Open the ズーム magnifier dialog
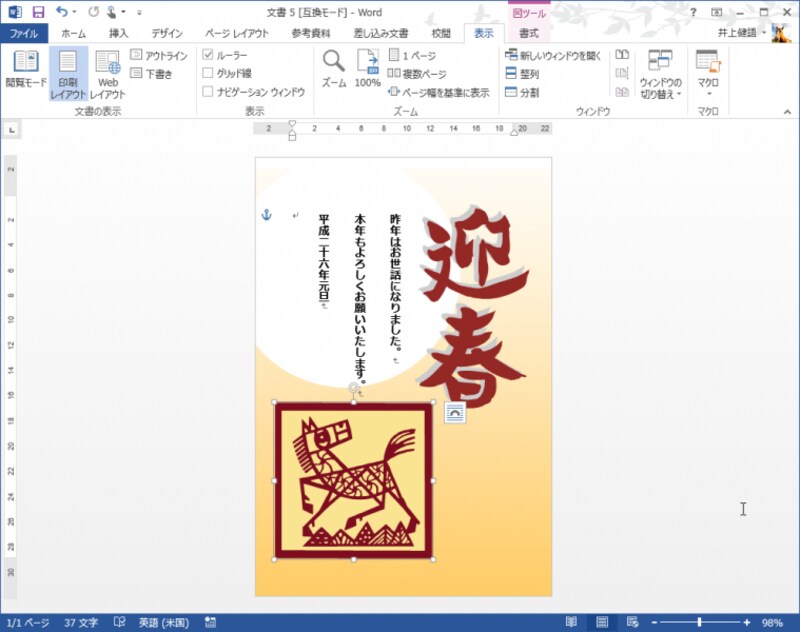The image size is (800, 632). coord(333,68)
